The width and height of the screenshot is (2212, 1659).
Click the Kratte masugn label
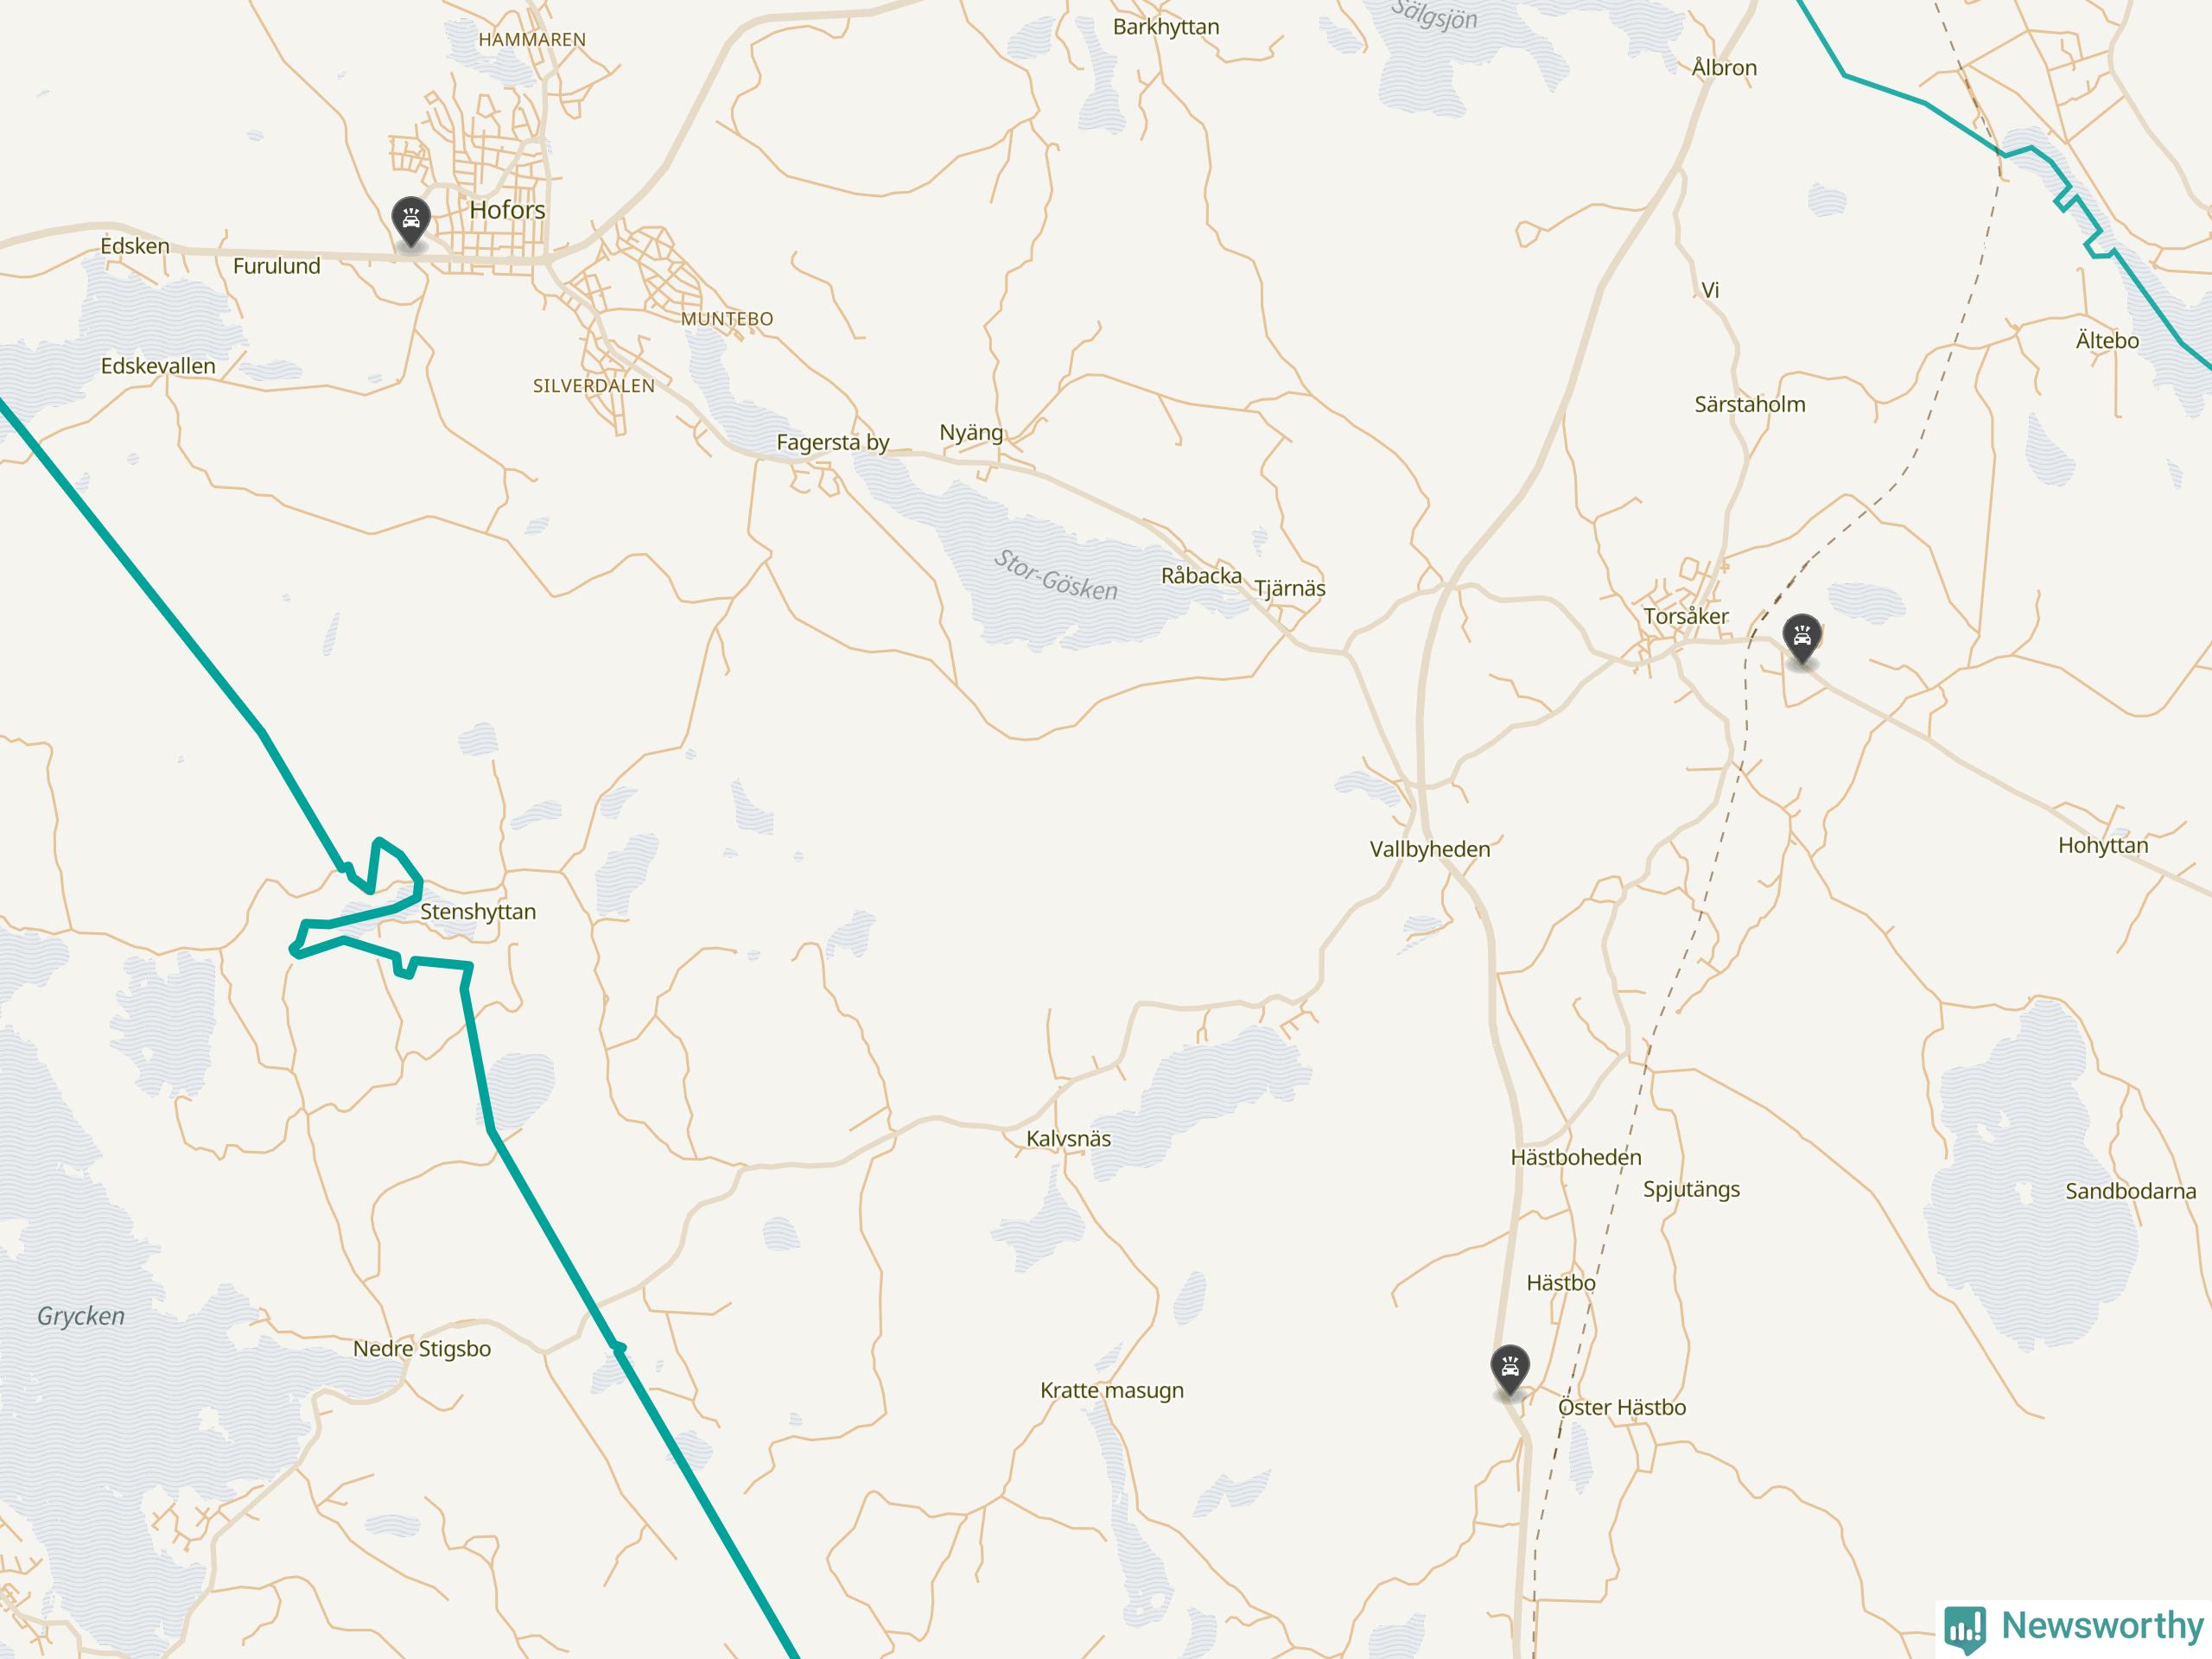tap(1112, 1390)
